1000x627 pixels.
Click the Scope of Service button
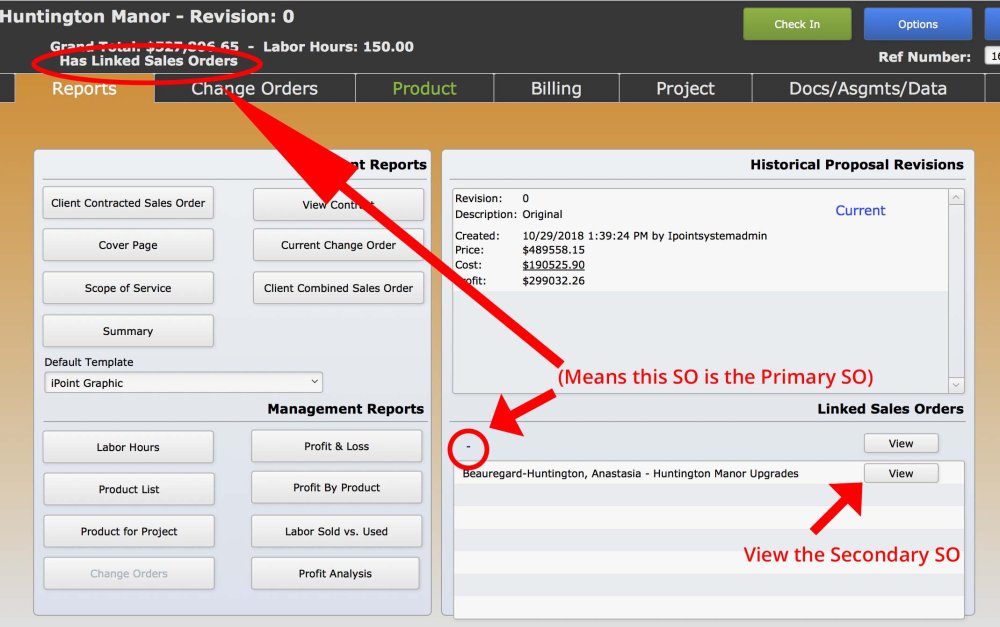click(128, 288)
